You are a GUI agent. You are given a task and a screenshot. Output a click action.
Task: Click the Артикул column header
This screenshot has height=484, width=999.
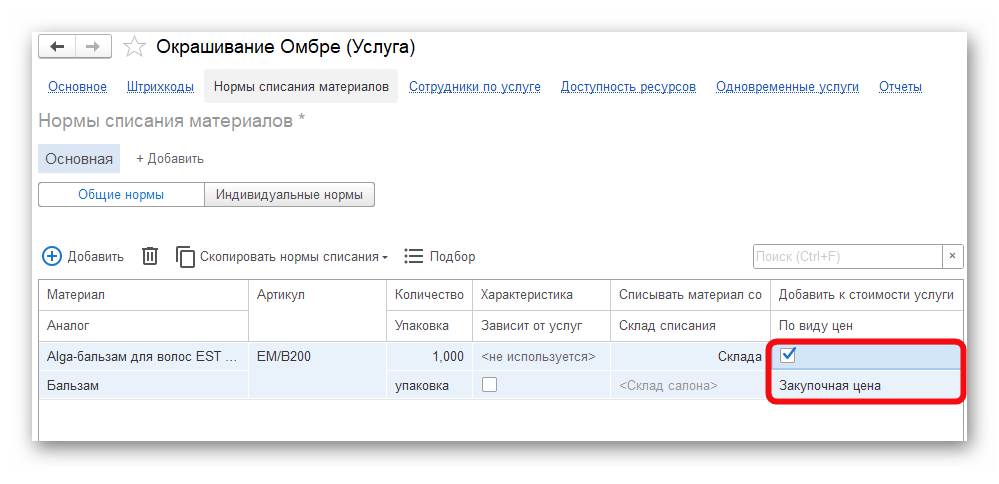pyautogui.click(x=317, y=310)
